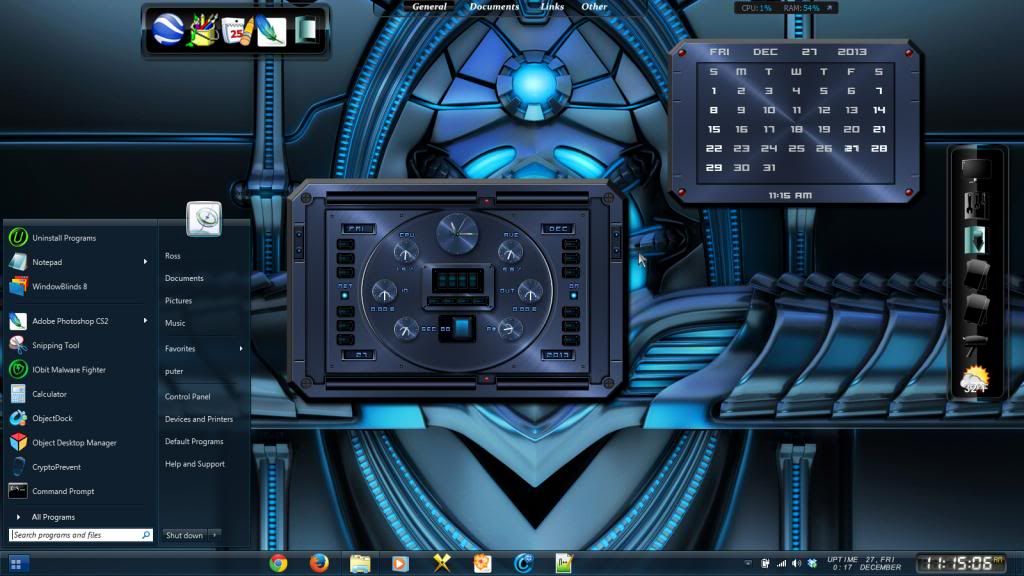The width and height of the screenshot is (1024, 576).
Task: Launch Firefox from the taskbar
Action: (319, 563)
